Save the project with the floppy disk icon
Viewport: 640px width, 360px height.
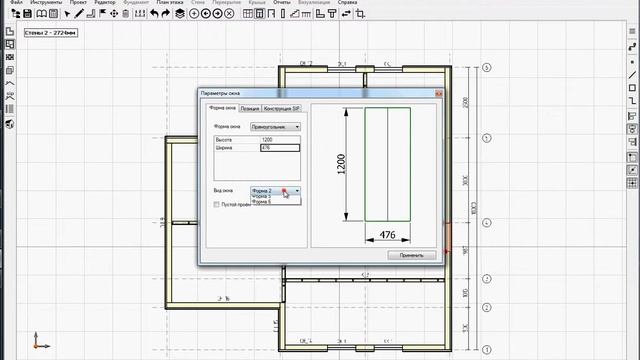click(x=27, y=14)
